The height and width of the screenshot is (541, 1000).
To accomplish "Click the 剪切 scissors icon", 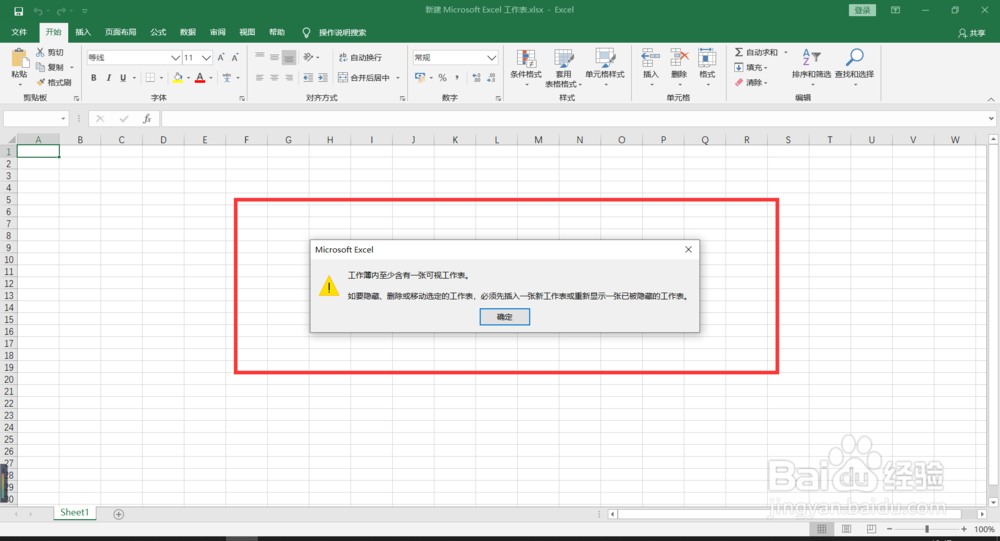I will click(x=40, y=52).
